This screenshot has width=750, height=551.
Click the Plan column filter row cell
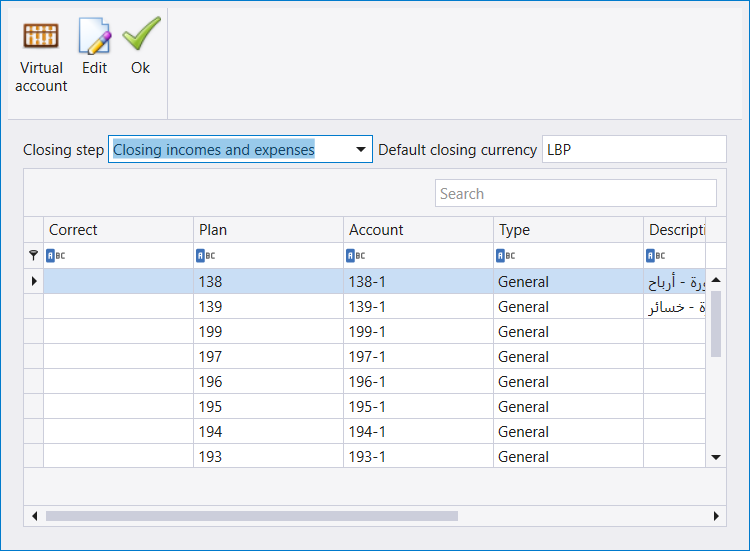pyautogui.click(x=268, y=255)
